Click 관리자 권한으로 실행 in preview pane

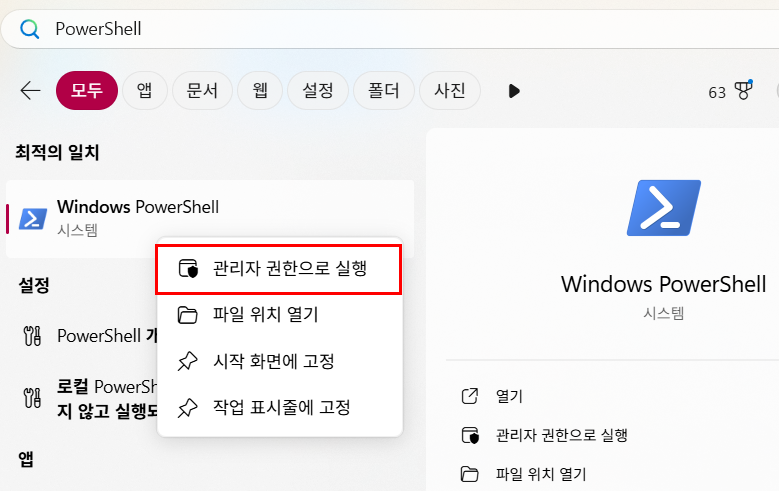point(561,435)
